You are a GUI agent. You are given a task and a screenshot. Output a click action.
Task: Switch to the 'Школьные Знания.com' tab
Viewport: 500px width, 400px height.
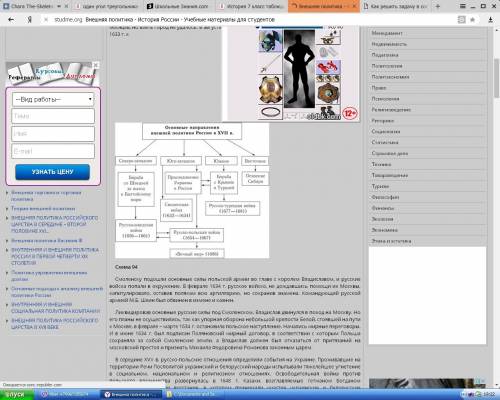click(179, 6)
